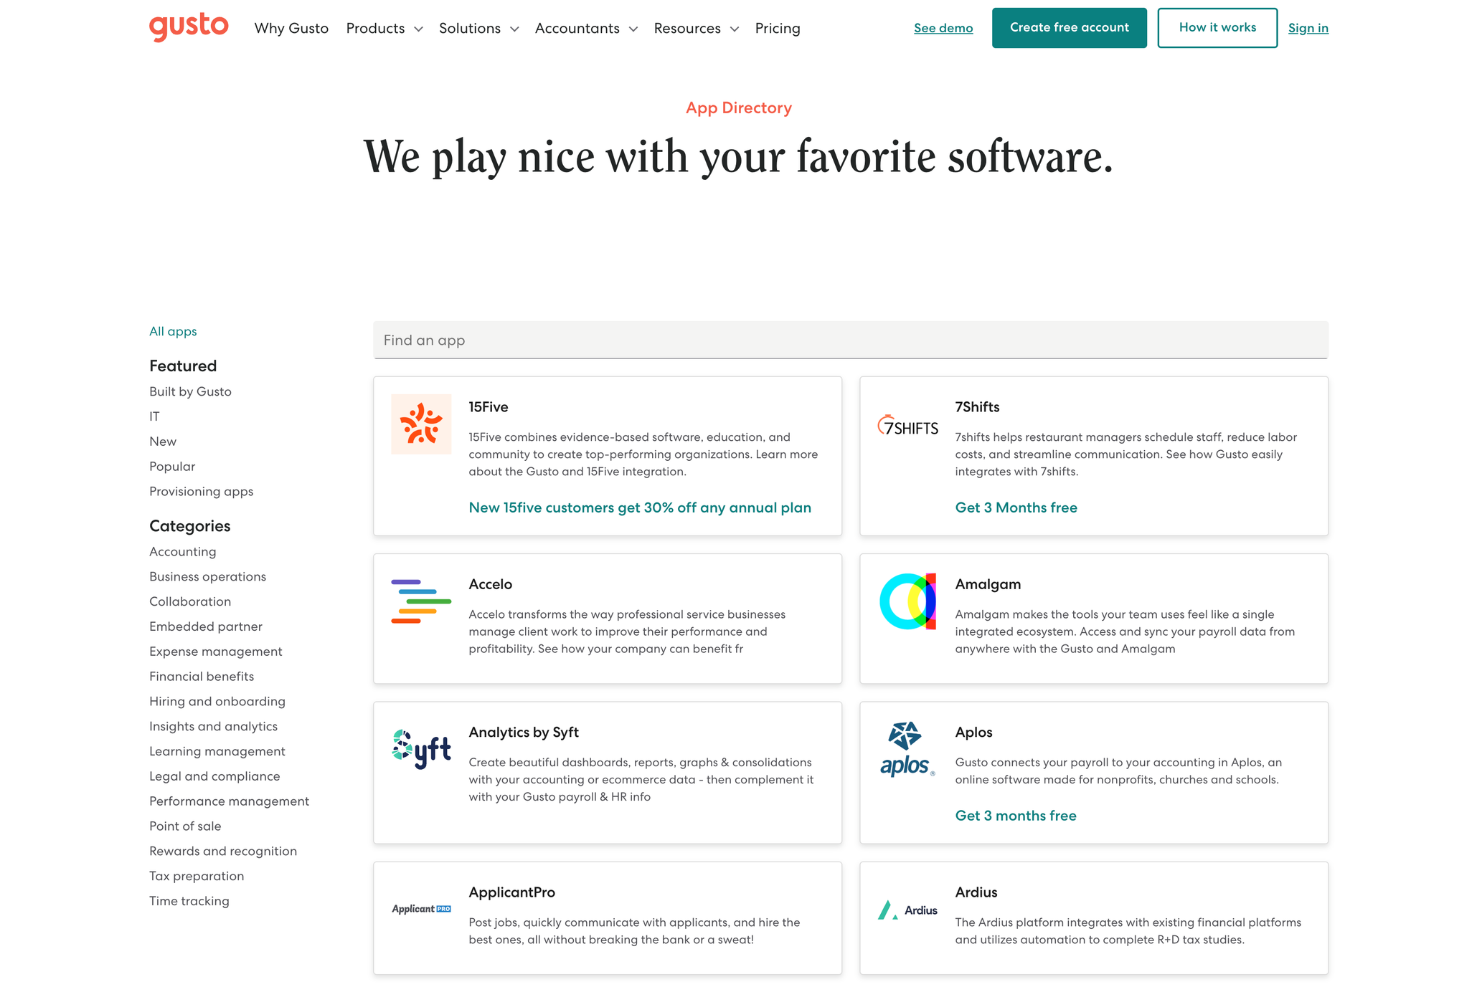Click the See demo link

943,28
